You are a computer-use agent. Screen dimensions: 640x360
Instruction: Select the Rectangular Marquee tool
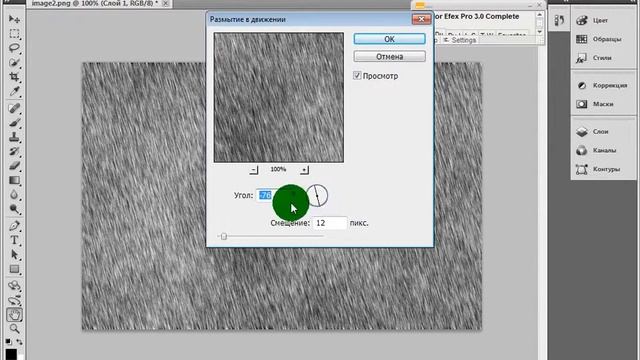(x=14, y=33)
